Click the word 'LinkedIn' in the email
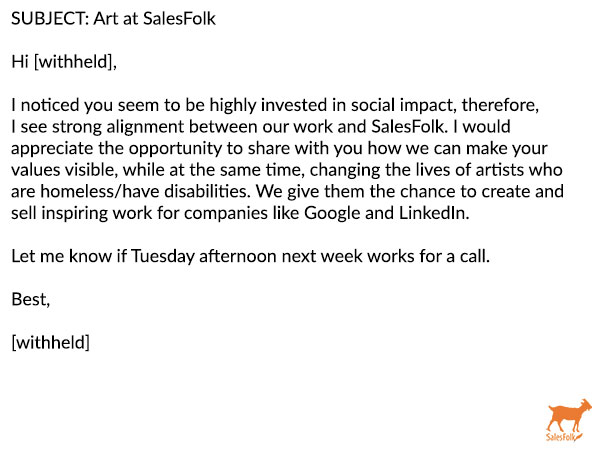Image resolution: width=600 pixels, height=451 pixels. 432,213
